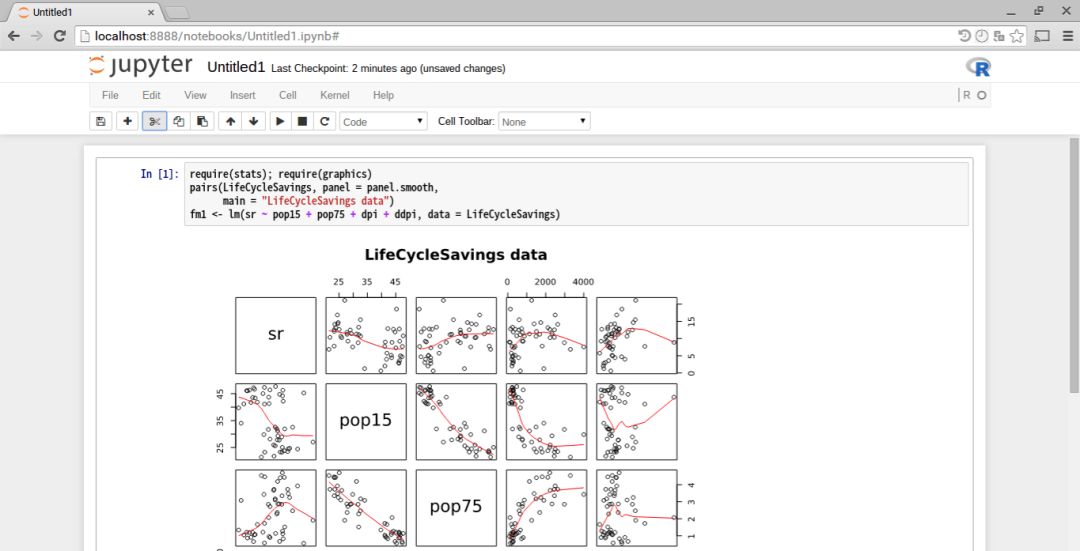
Task: Click the pop15 diagonal panel
Action: tap(366, 422)
